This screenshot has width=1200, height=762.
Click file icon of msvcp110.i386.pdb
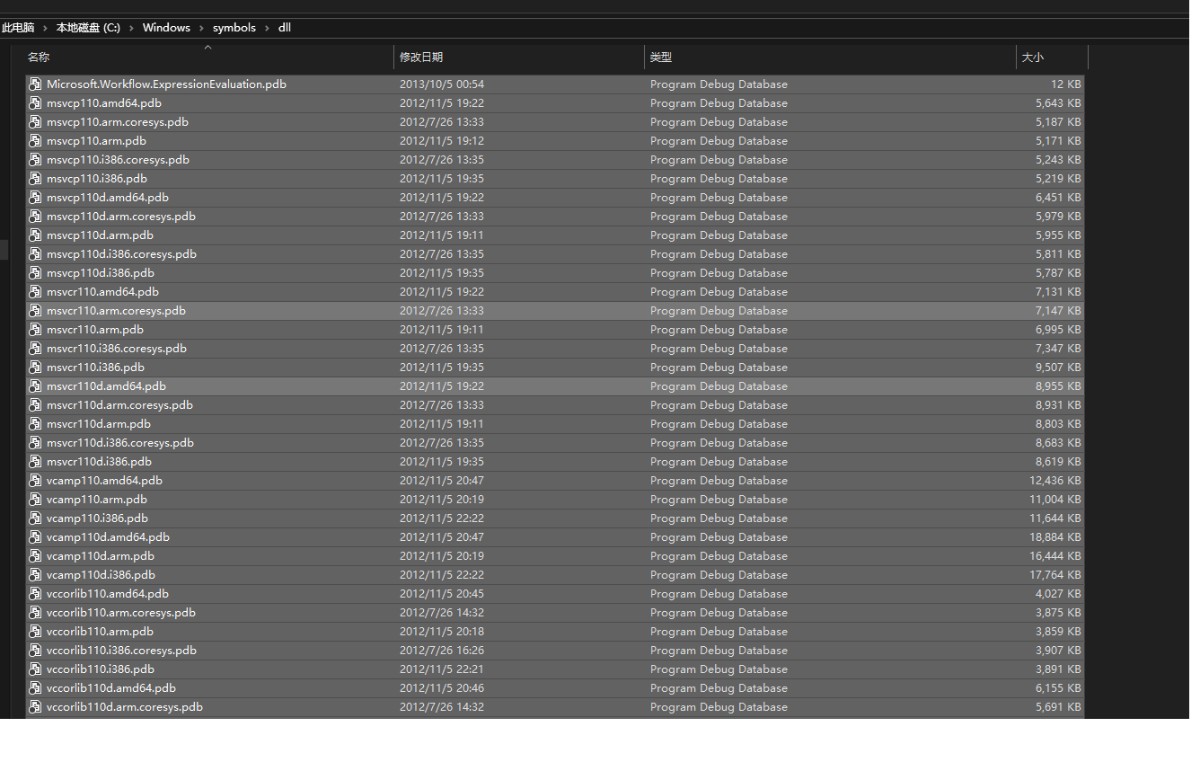point(35,179)
